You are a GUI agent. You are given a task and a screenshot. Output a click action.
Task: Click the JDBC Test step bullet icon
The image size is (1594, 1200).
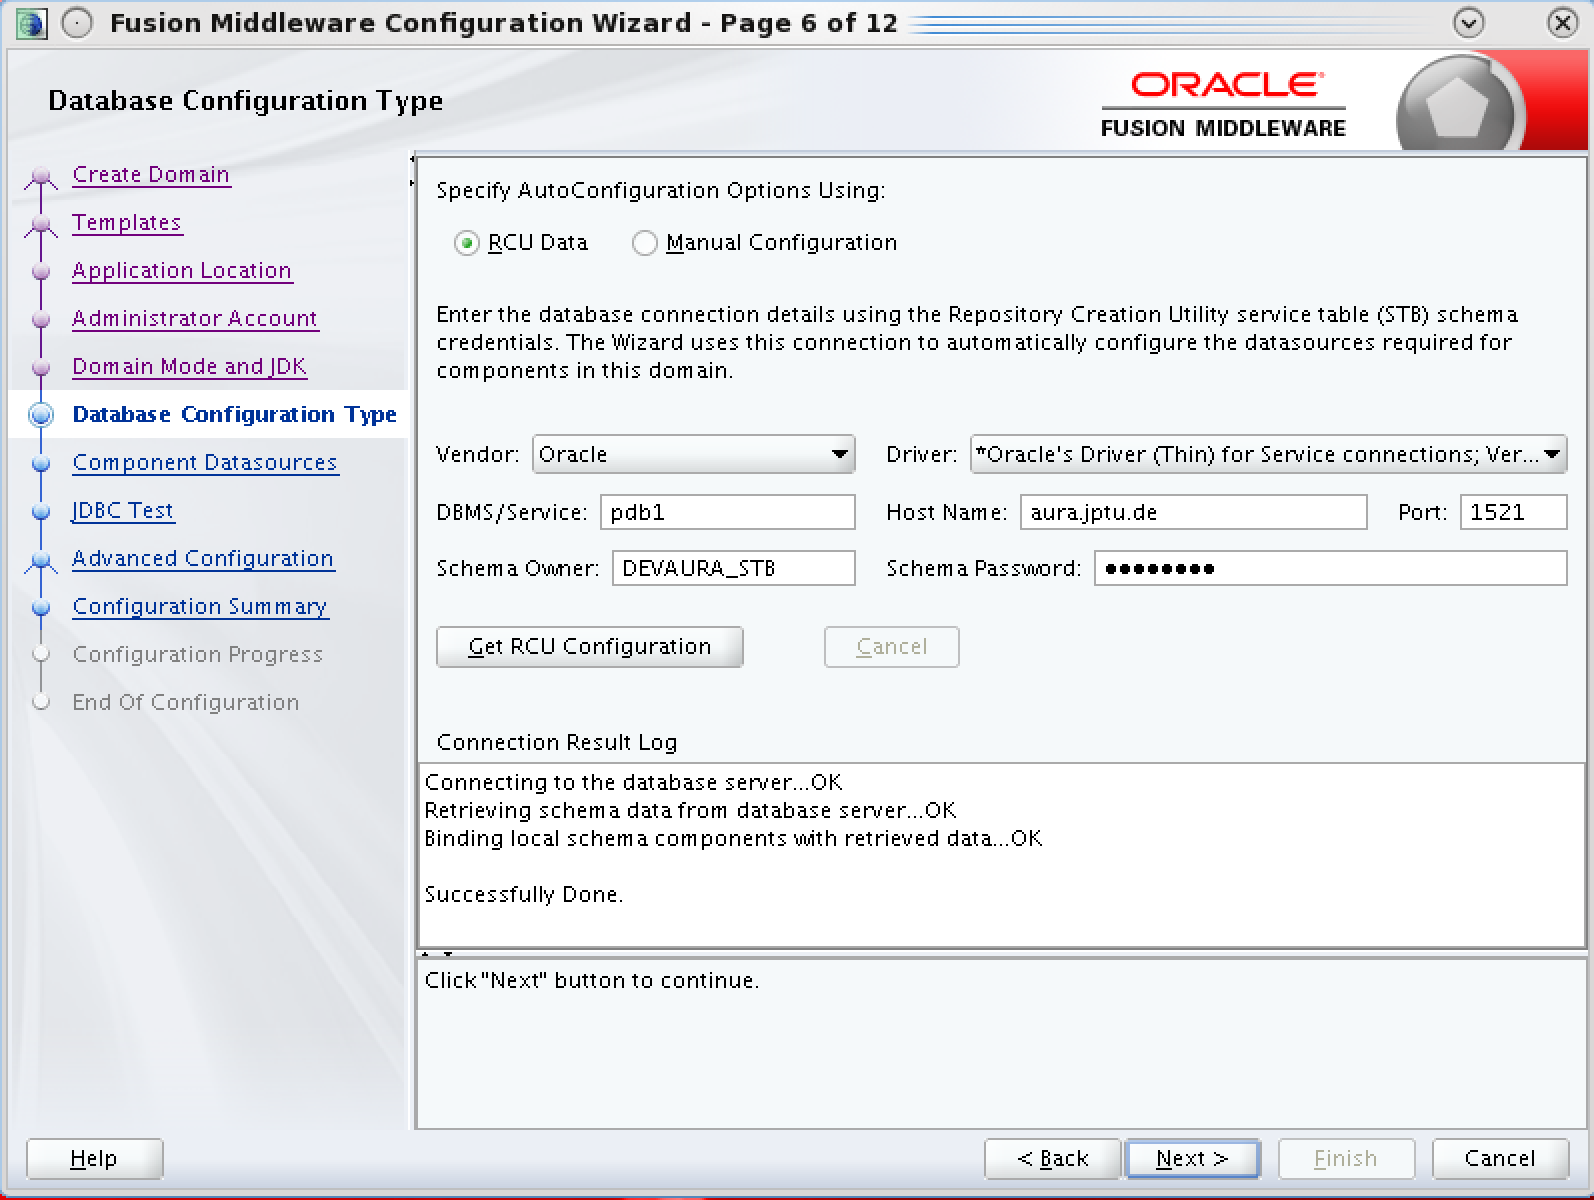point(41,512)
